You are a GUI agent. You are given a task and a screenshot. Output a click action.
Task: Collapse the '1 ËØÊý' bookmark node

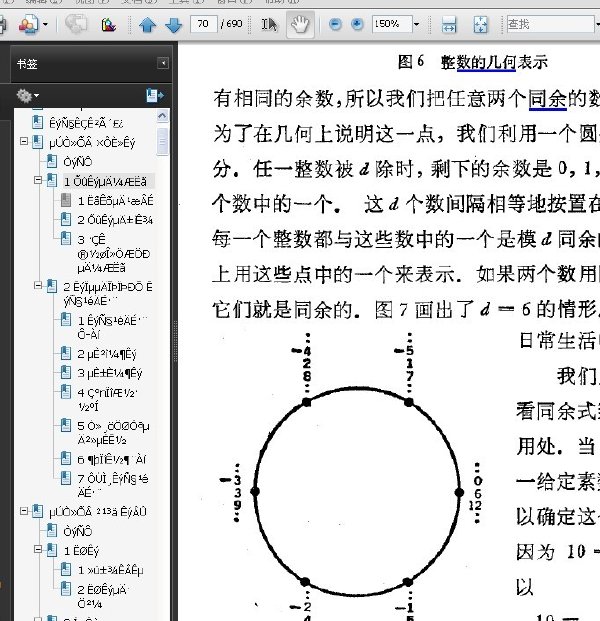[x=38, y=549]
